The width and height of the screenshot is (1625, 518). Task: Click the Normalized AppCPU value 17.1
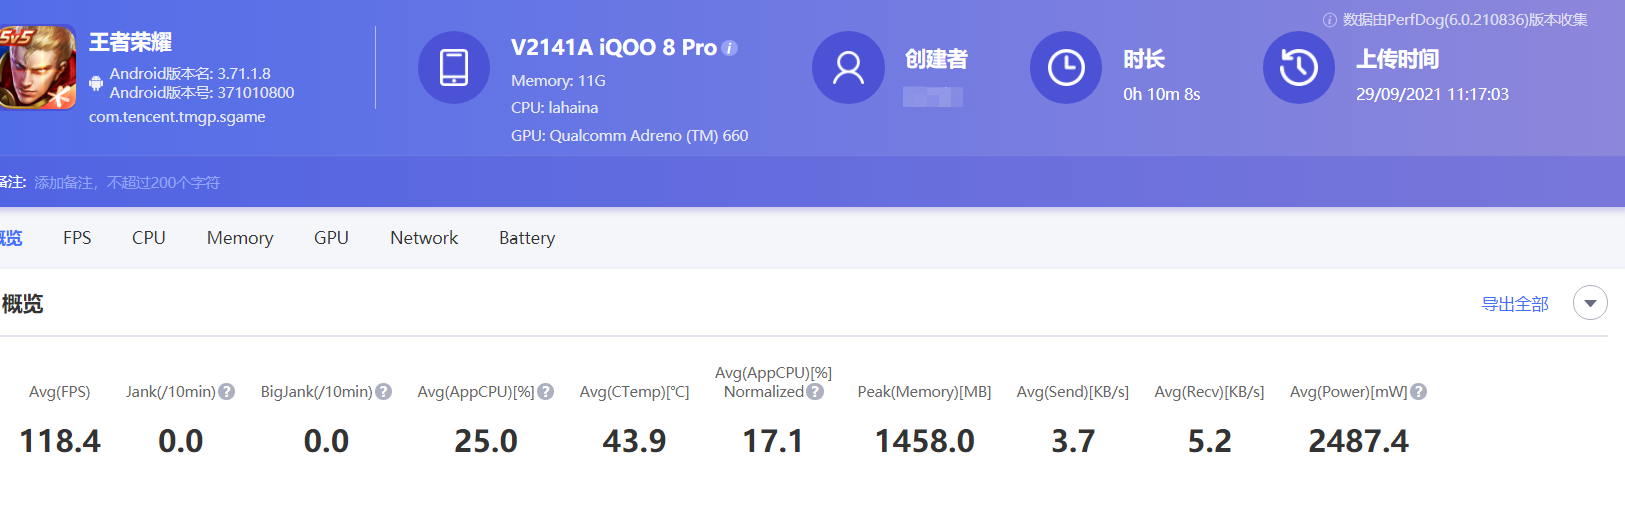click(x=773, y=441)
